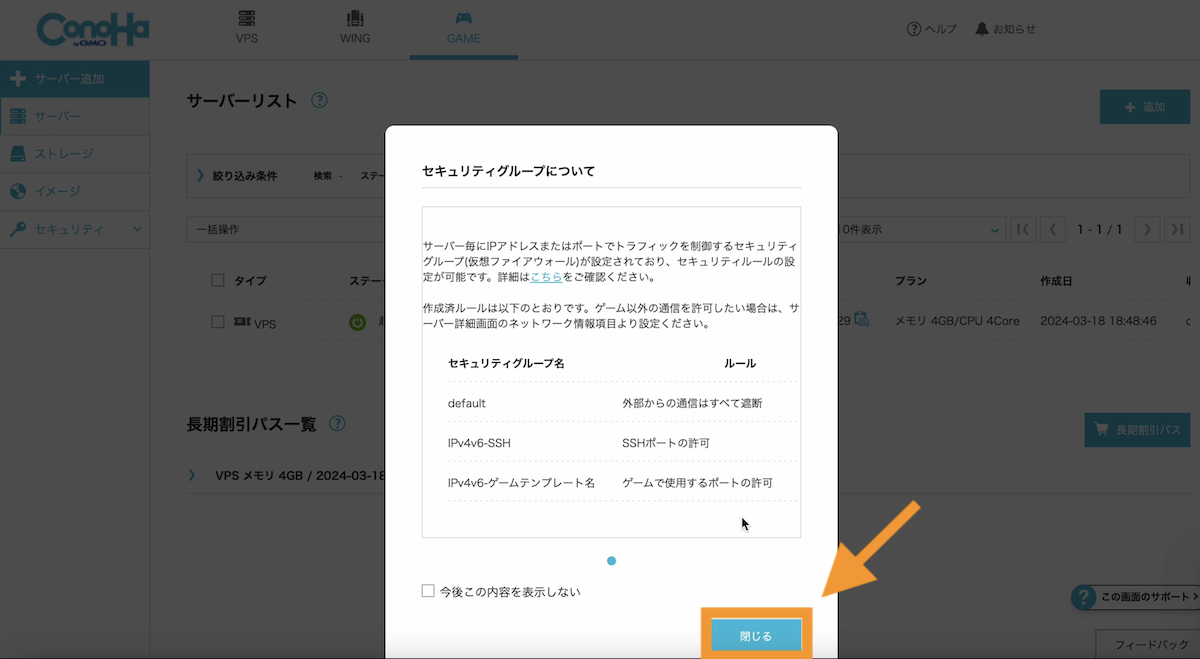Select the VPS server row checkbox
The image size is (1200, 659).
(218, 321)
